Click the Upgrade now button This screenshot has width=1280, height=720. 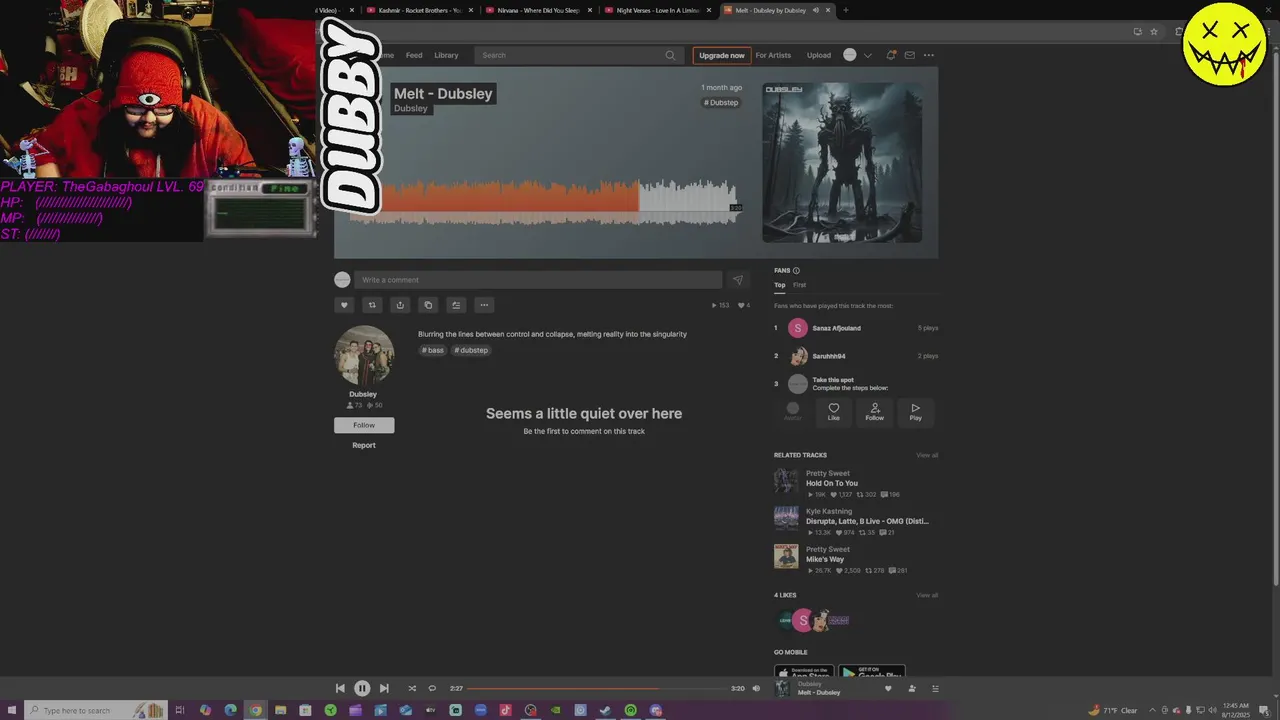click(x=721, y=55)
